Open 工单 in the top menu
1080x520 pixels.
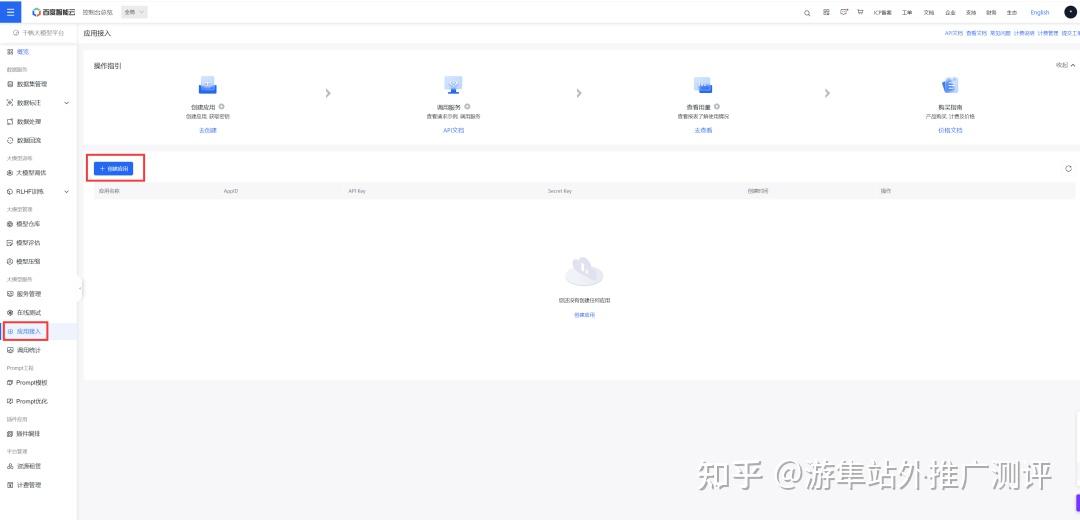[907, 12]
